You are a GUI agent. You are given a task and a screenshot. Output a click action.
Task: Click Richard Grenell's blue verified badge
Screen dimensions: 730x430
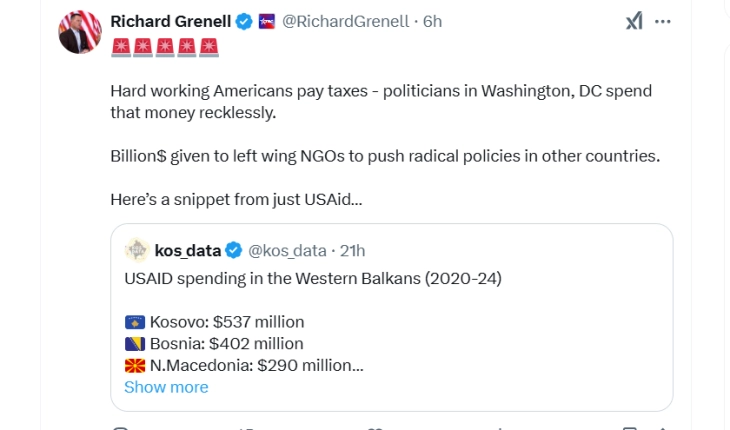243,21
